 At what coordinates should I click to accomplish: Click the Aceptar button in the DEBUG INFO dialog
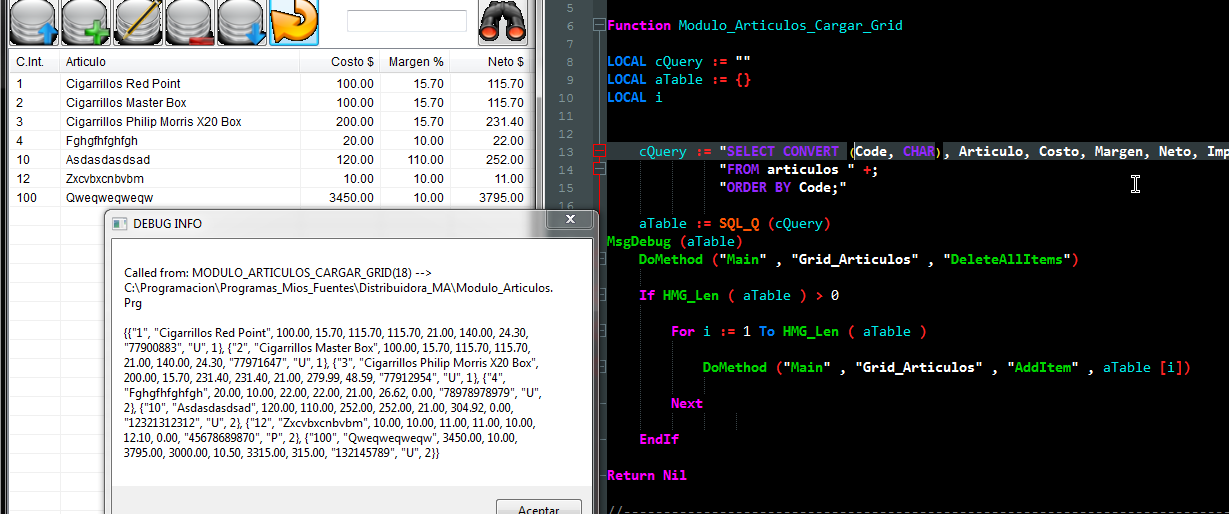[x=539, y=506]
